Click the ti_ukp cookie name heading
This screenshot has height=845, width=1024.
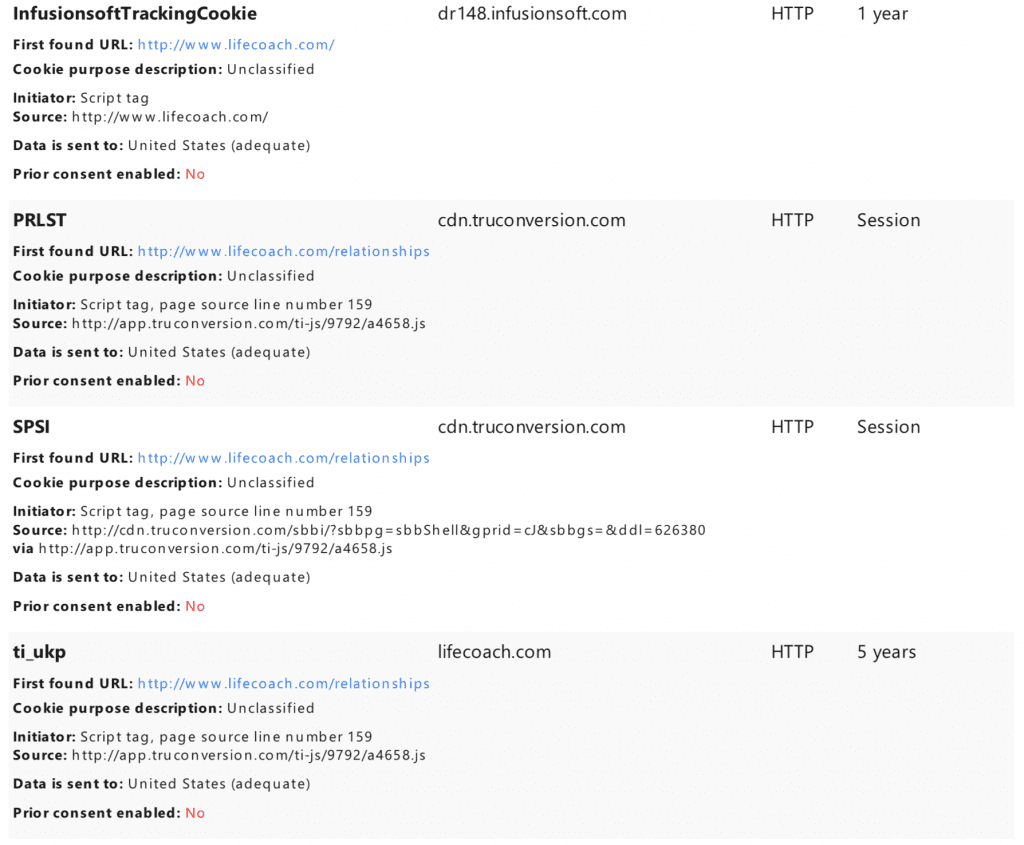tap(40, 653)
